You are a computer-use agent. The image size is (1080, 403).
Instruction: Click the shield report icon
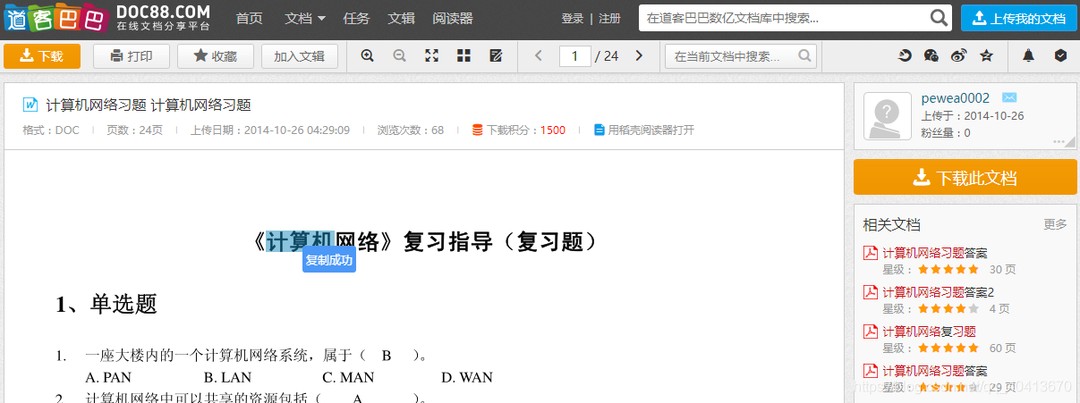coord(1060,56)
